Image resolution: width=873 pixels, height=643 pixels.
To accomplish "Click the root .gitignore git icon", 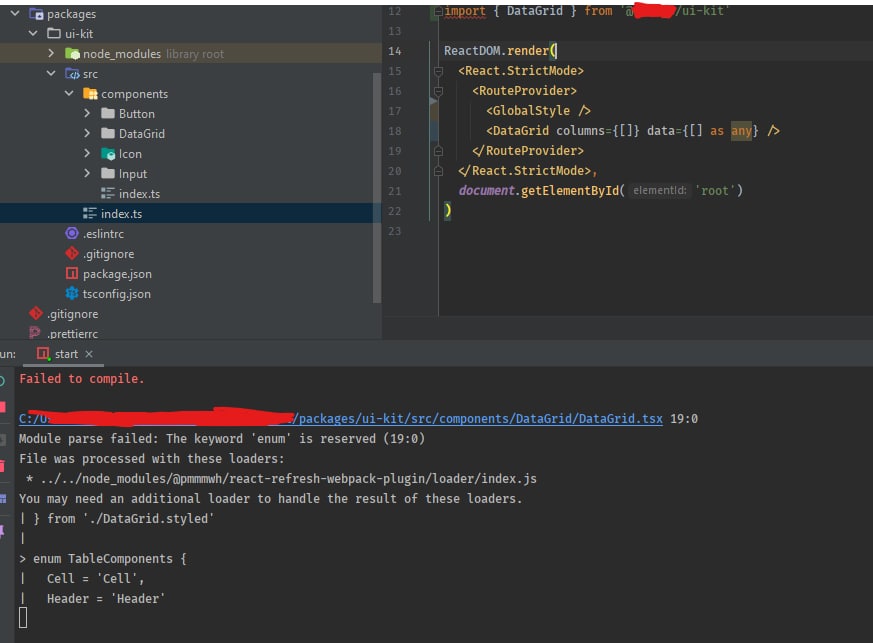I will click(36, 313).
